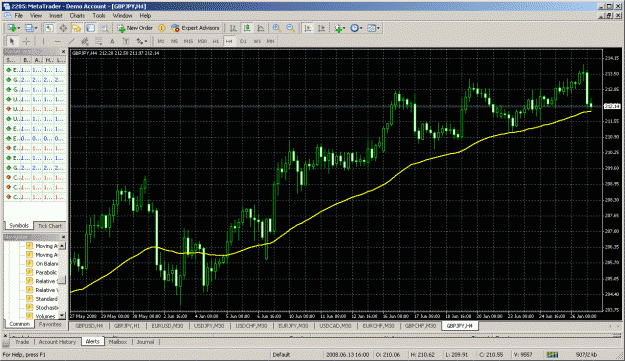Set timeframe to D1
The image size is (625, 361).
click(x=243, y=41)
